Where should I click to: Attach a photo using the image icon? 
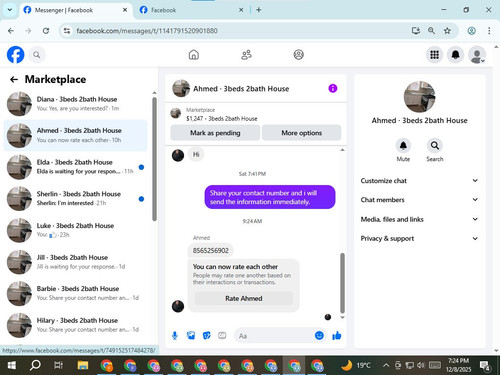pos(191,335)
